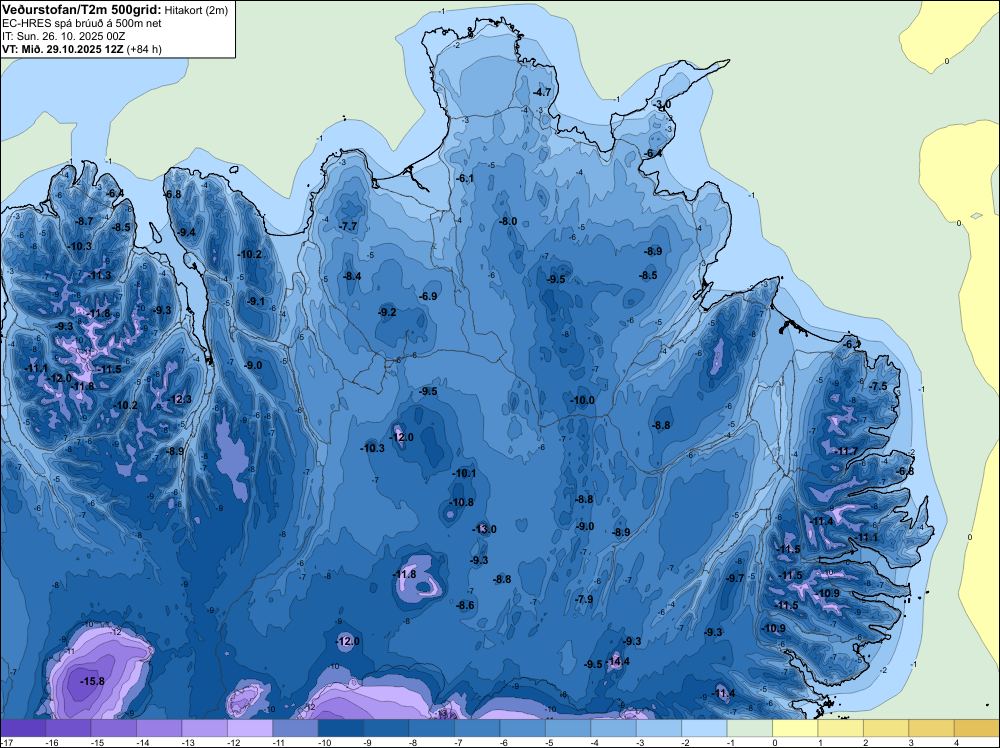Click the -10.1 temperature value on the map

(464, 473)
